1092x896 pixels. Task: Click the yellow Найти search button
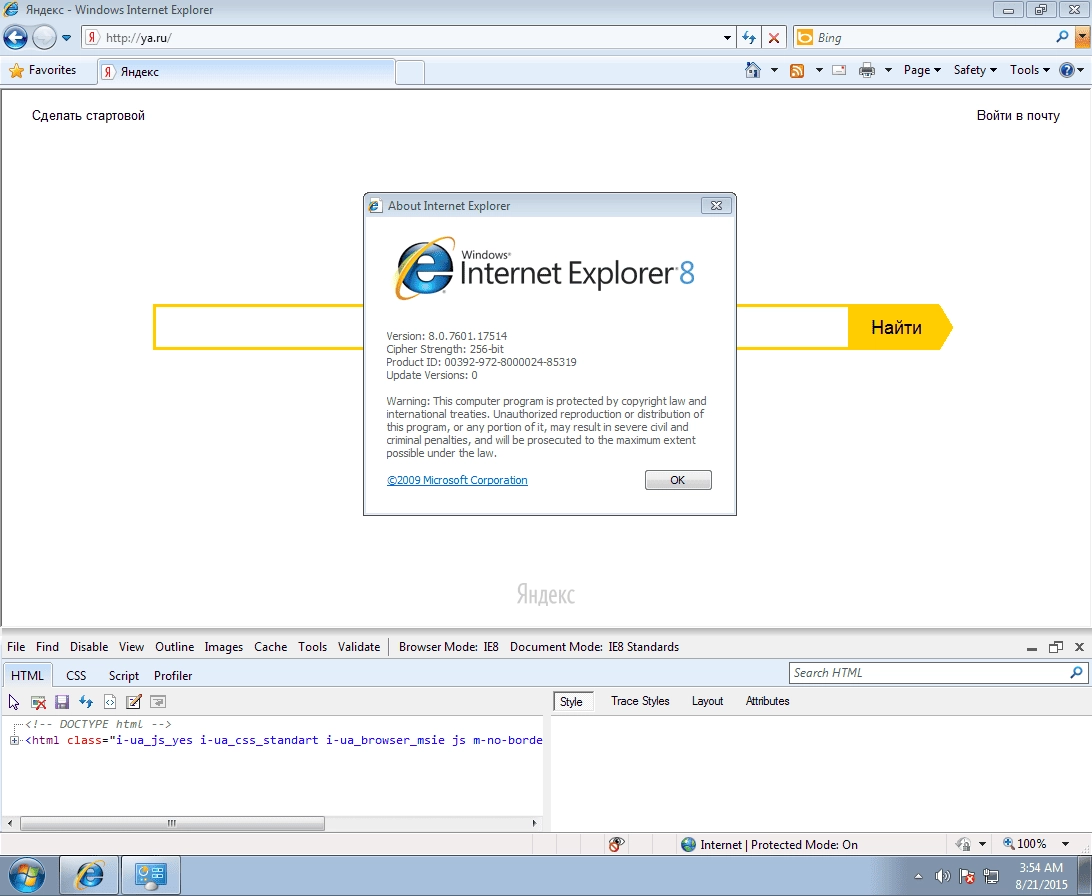click(897, 327)
